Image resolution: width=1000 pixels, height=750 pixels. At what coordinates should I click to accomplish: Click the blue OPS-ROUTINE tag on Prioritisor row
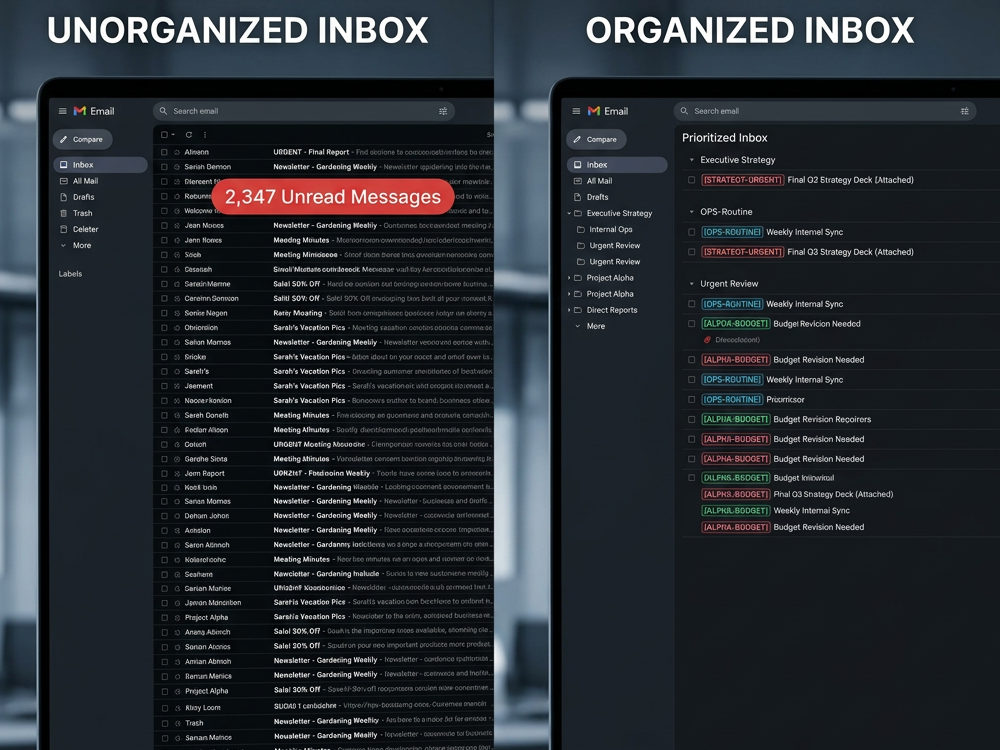[x=732, y=399]
